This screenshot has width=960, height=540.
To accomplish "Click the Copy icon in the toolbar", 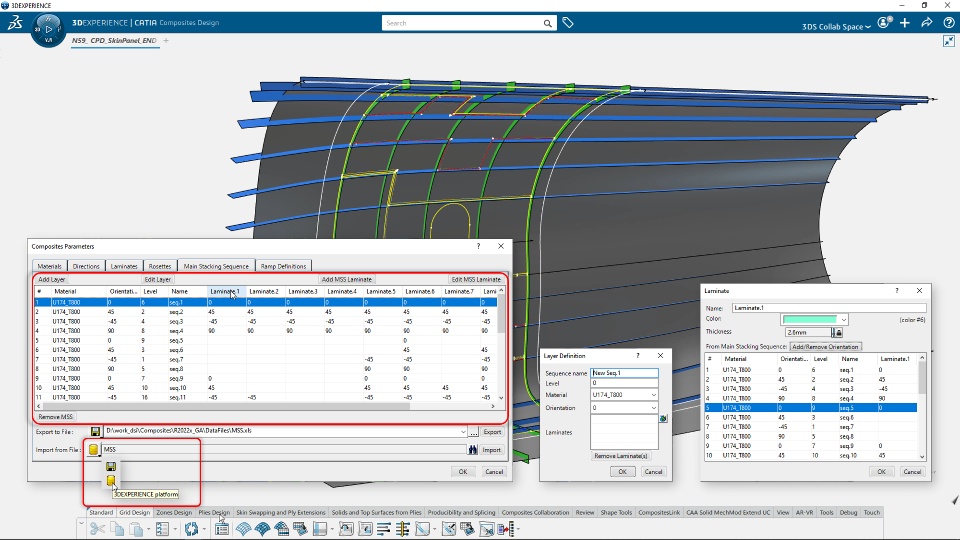I will (x=117, y=529).
